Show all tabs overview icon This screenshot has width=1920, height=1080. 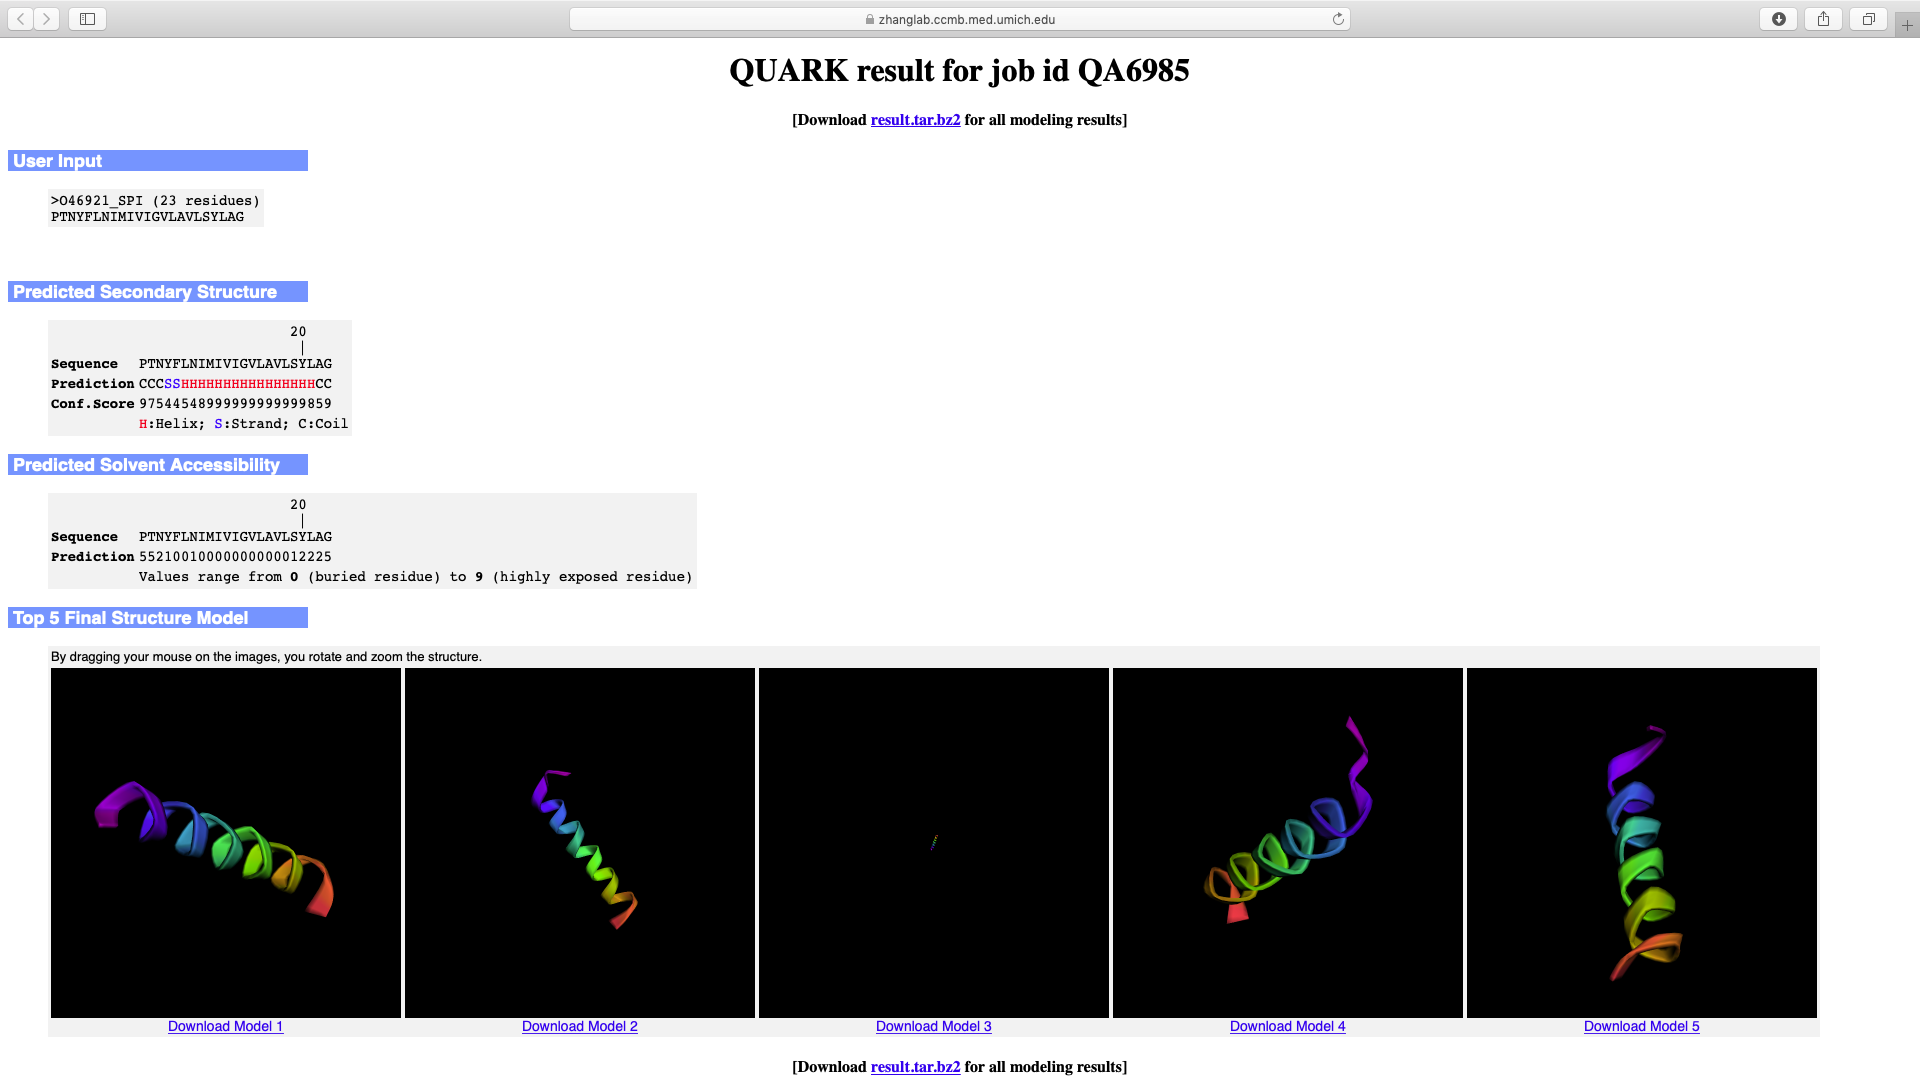pos(1868,19)
